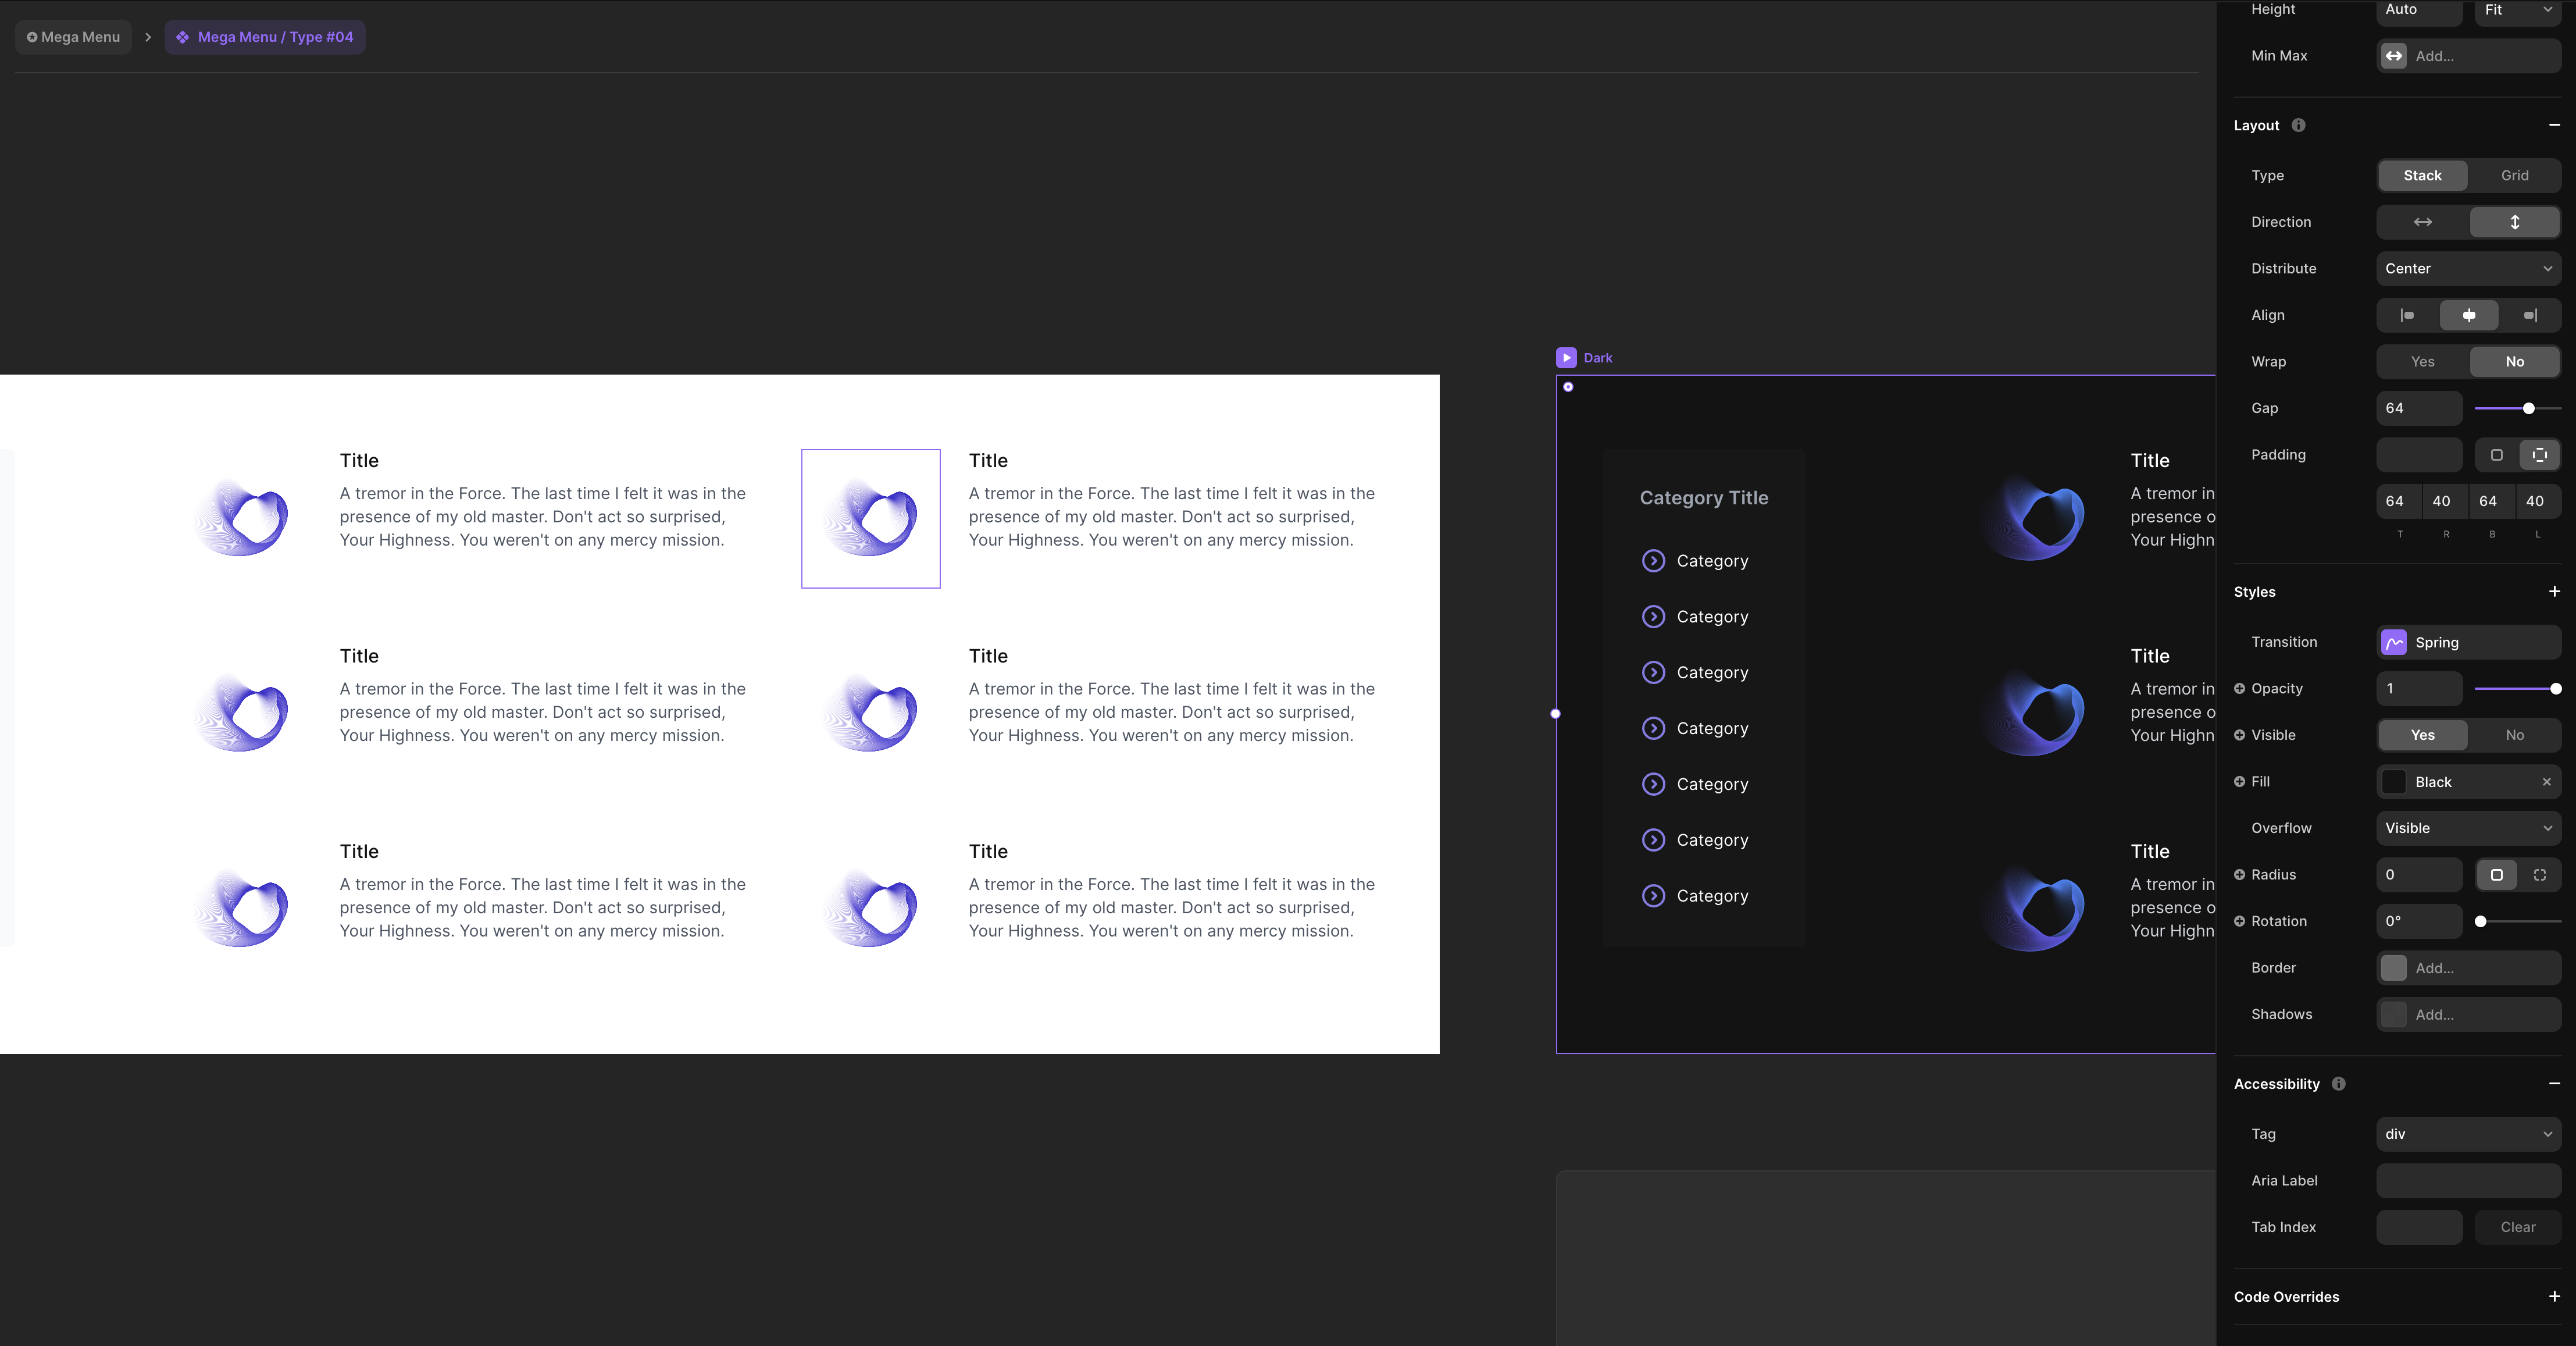Add a Min Max constraint

click(x=2468, y=56)
